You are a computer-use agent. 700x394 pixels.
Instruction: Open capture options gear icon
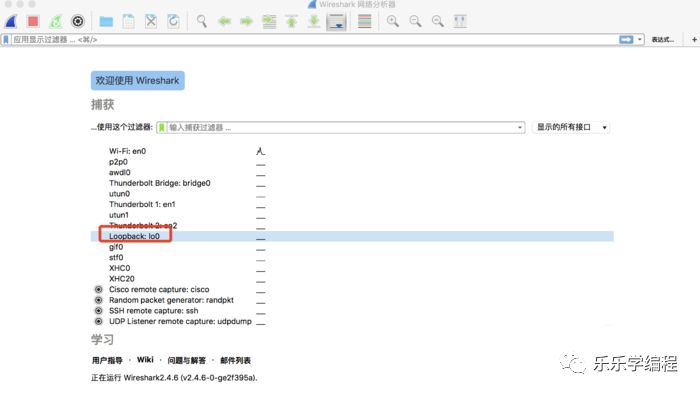pyautogui.click(x=78, y=21)
